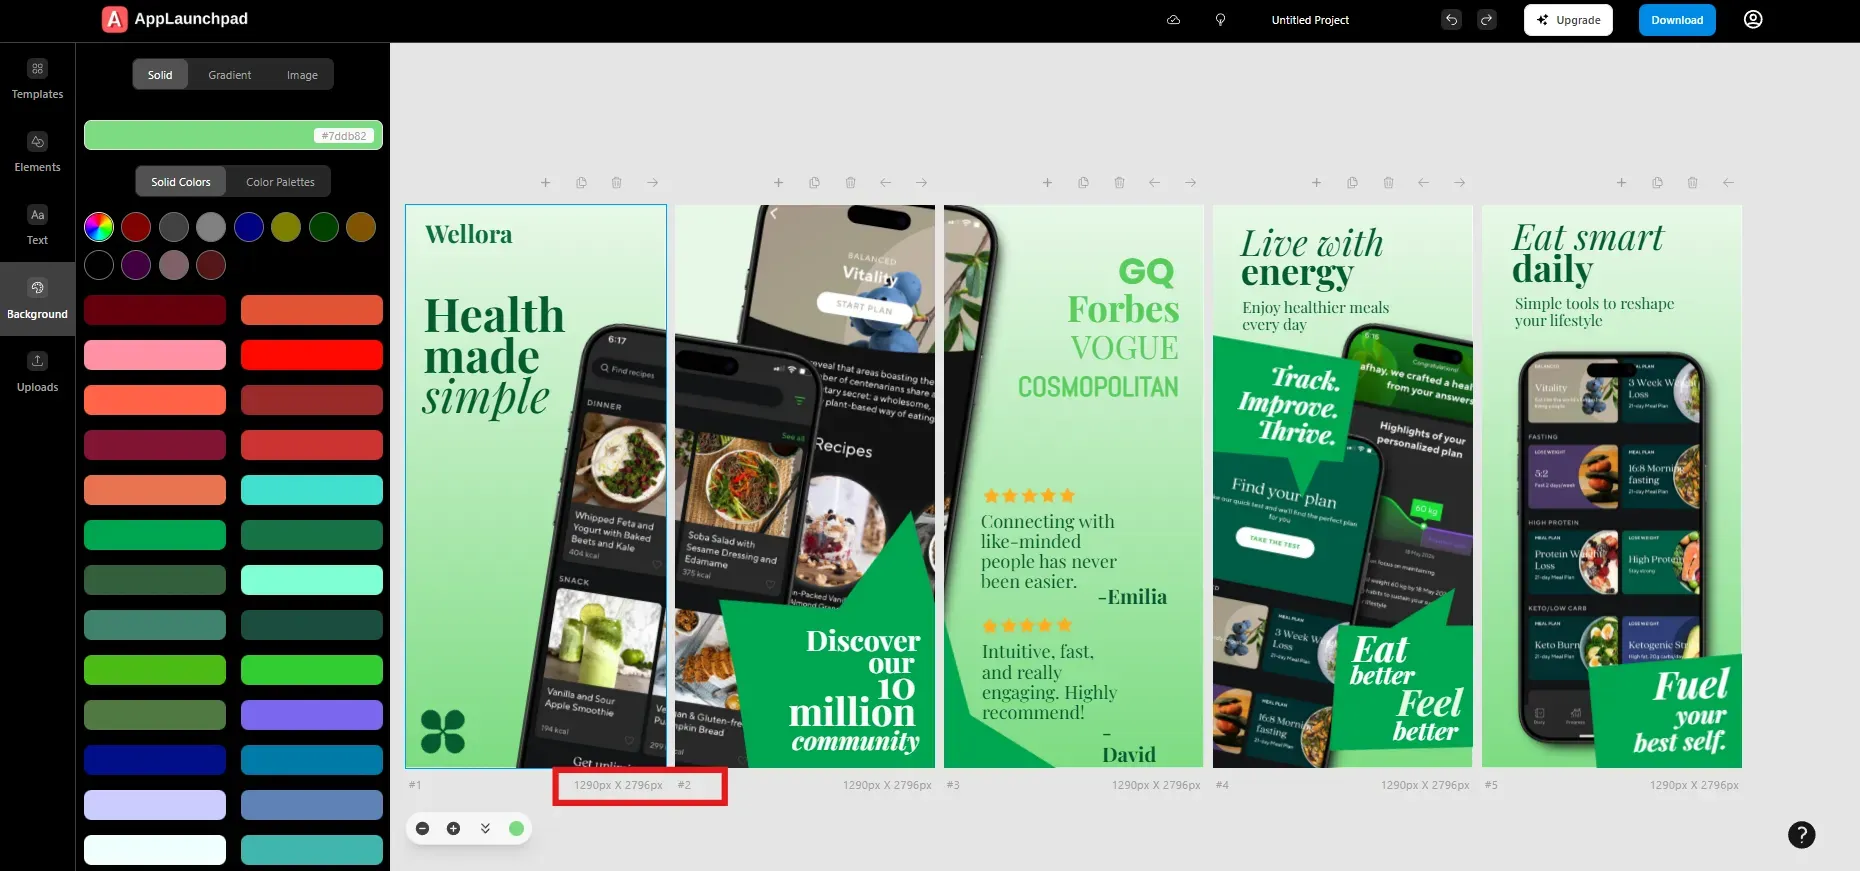Screen dimensions: 1860x871
Task: Click the cloud save status icon
Action: pos(1174,20)
